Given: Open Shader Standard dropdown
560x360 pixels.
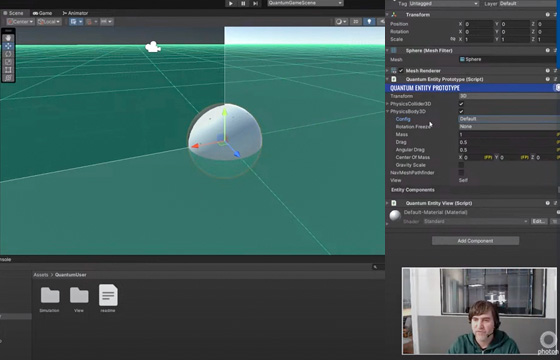Looking at the screenshot, I should coord(476,221).
